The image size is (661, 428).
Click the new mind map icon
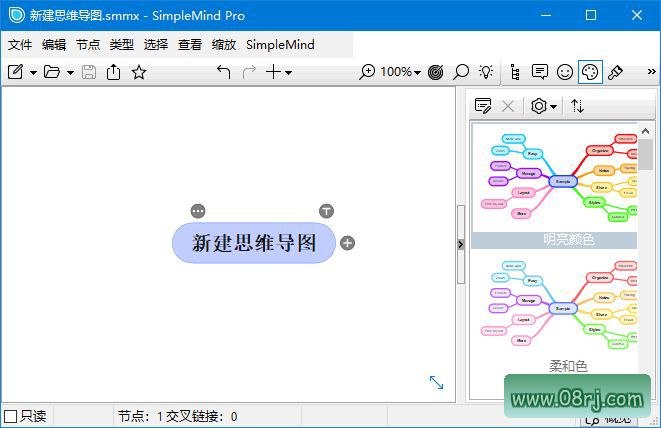pyautogui.click(x=15, y=72)
